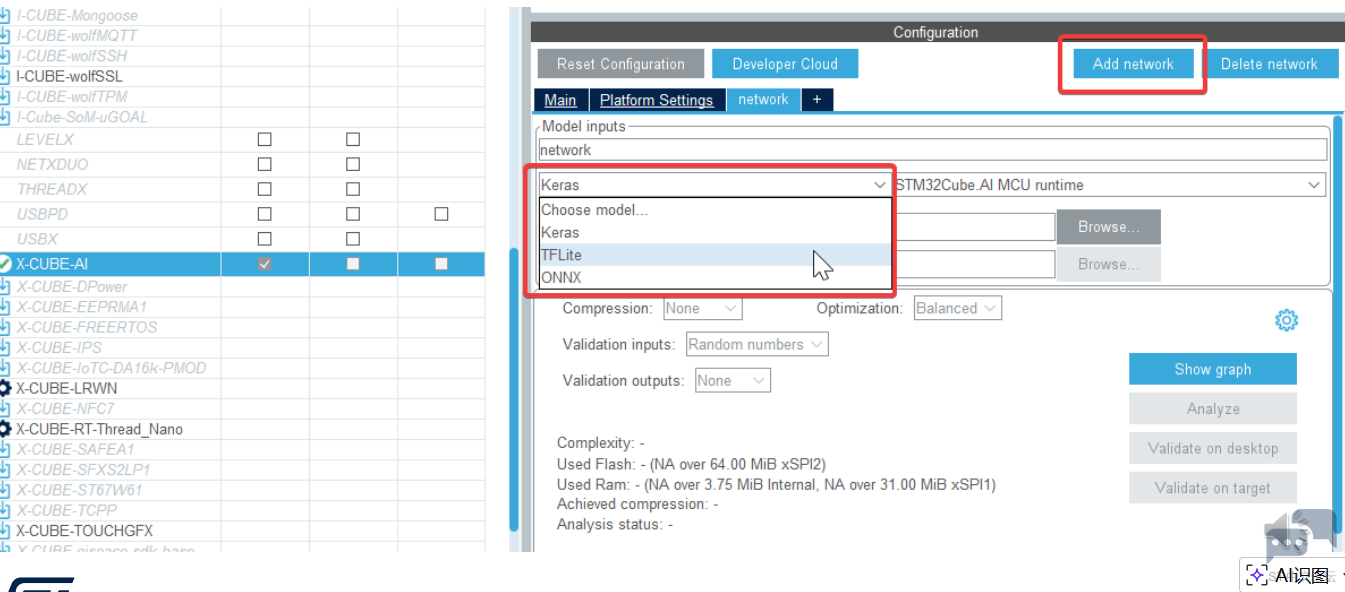Image resolution: width=1345 pixels, height=592 pixels.
Task: Expand the Optimization Balanced dropdown
Action: tap(957, 309)
